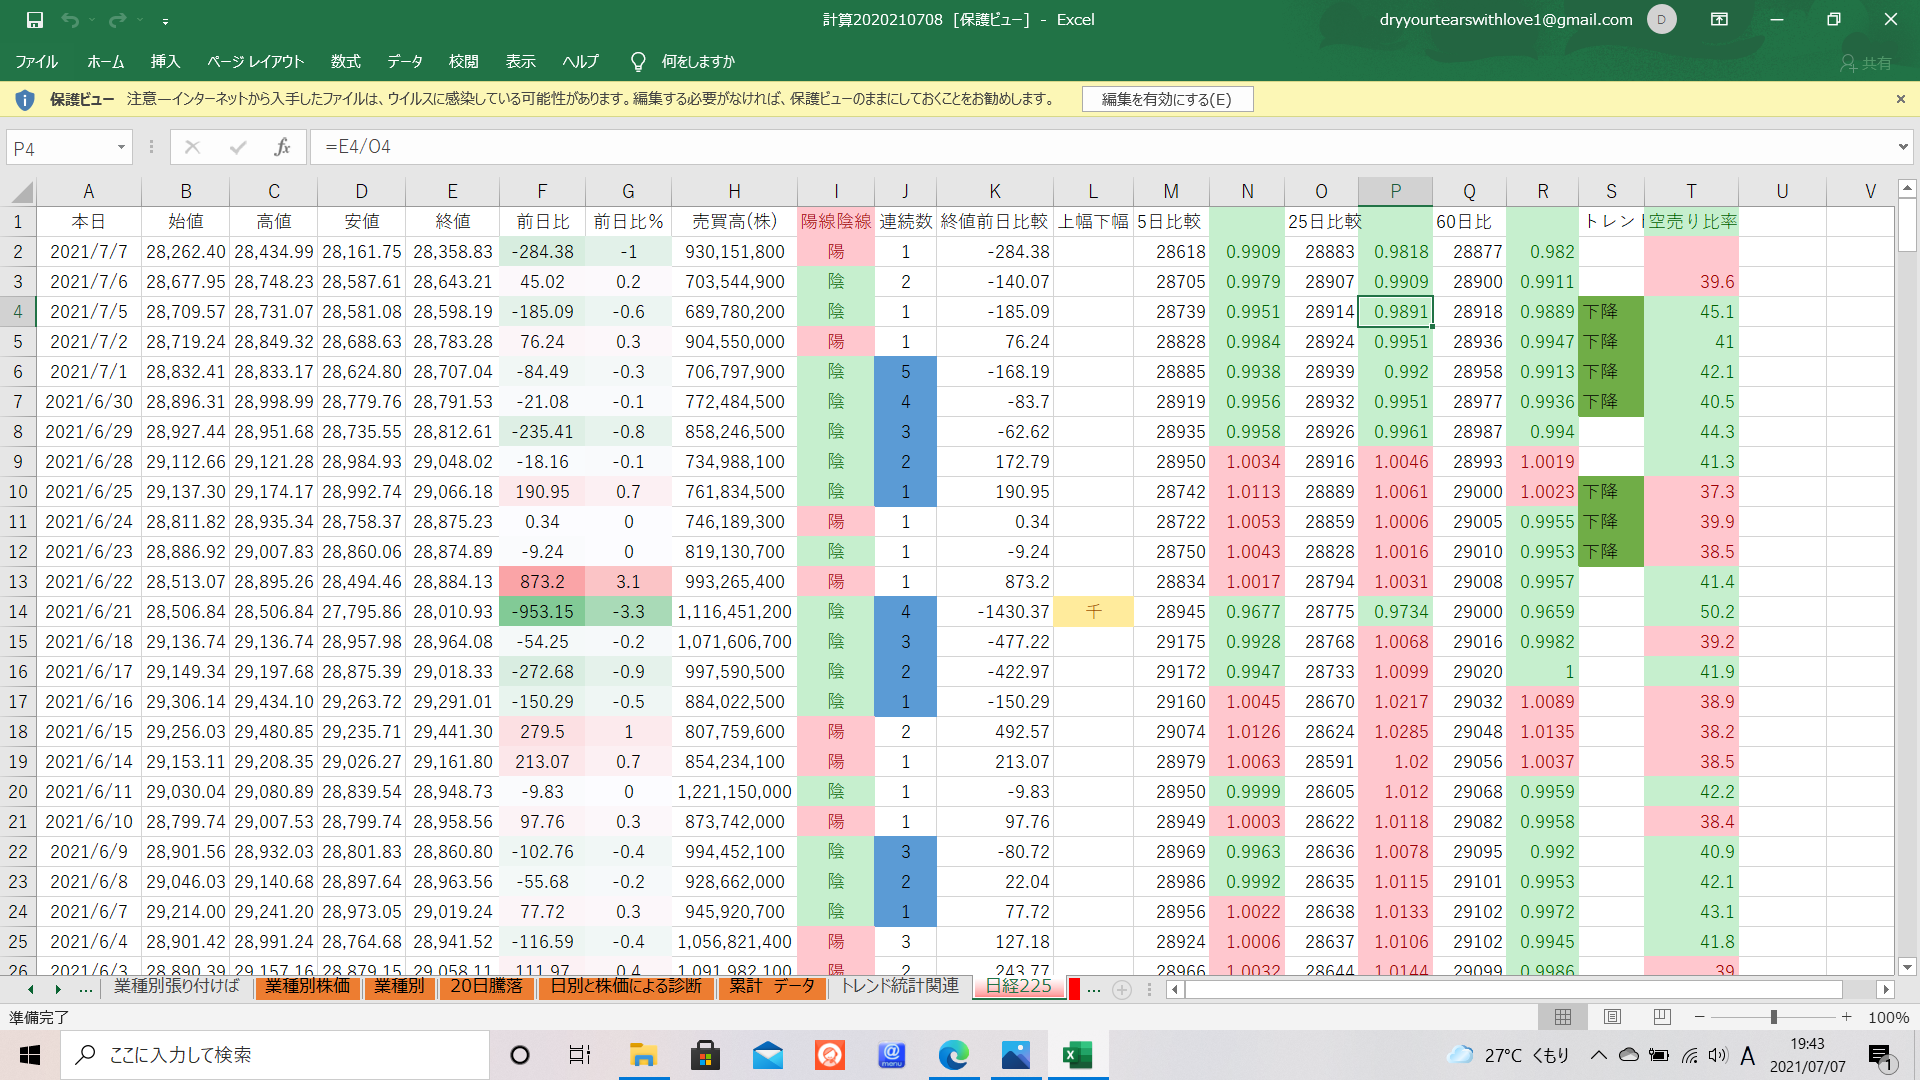Open Customize Quick Access Toolbar dropdown
Viewport: 1920px width, 1080px height.
[165, 21]
